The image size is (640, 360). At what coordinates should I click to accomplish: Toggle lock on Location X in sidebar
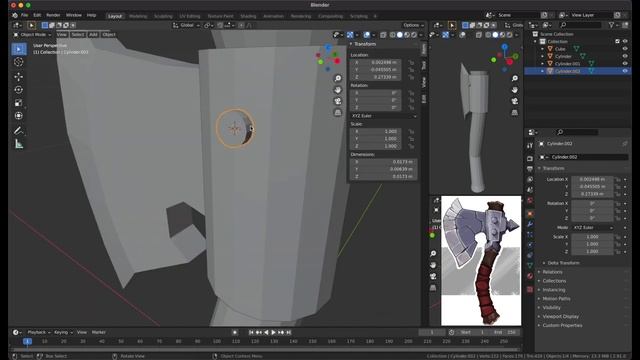tap(411, 62)
